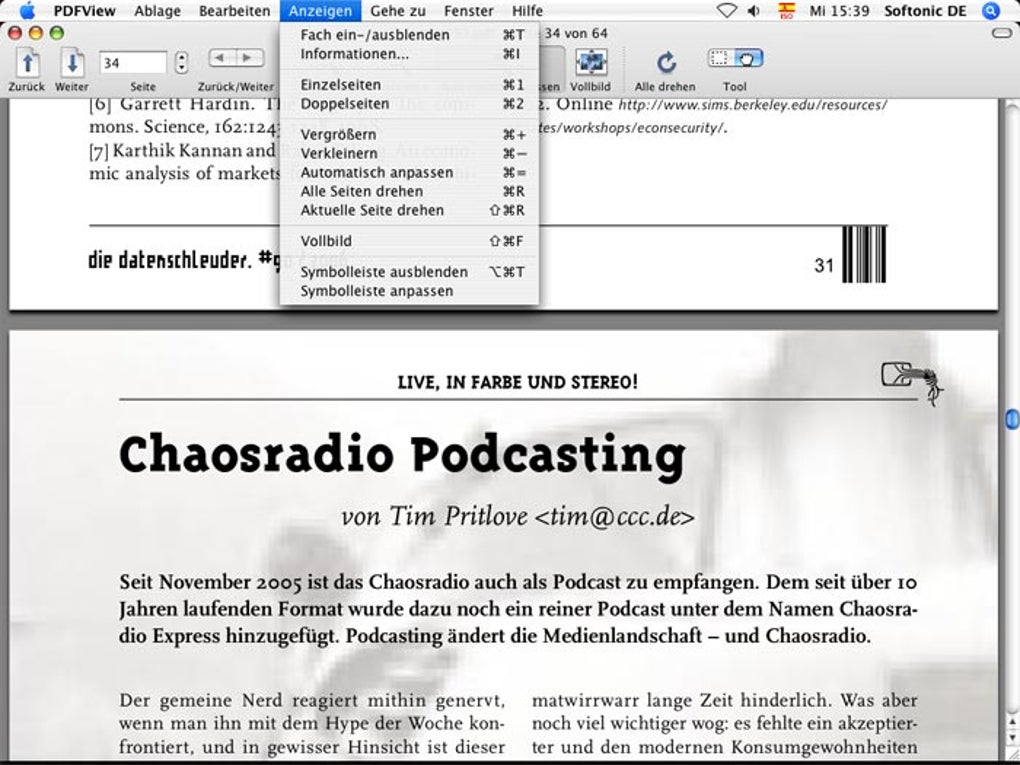Mute sound using the volume menu icon
This screenshot has width=1020, height=765.
[753, 11]
